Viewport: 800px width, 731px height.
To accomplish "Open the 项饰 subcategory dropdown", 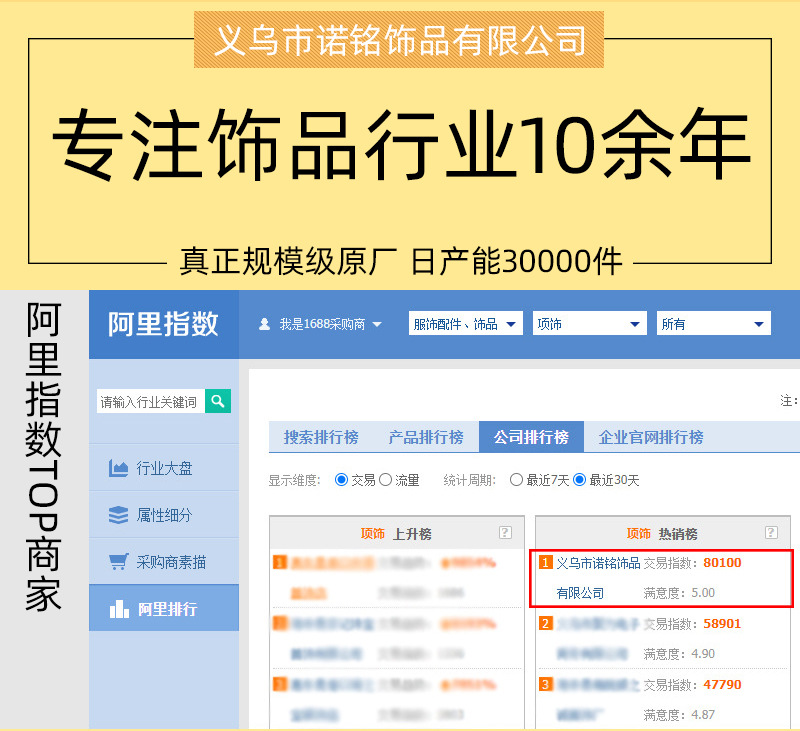I will coord(590,323).
